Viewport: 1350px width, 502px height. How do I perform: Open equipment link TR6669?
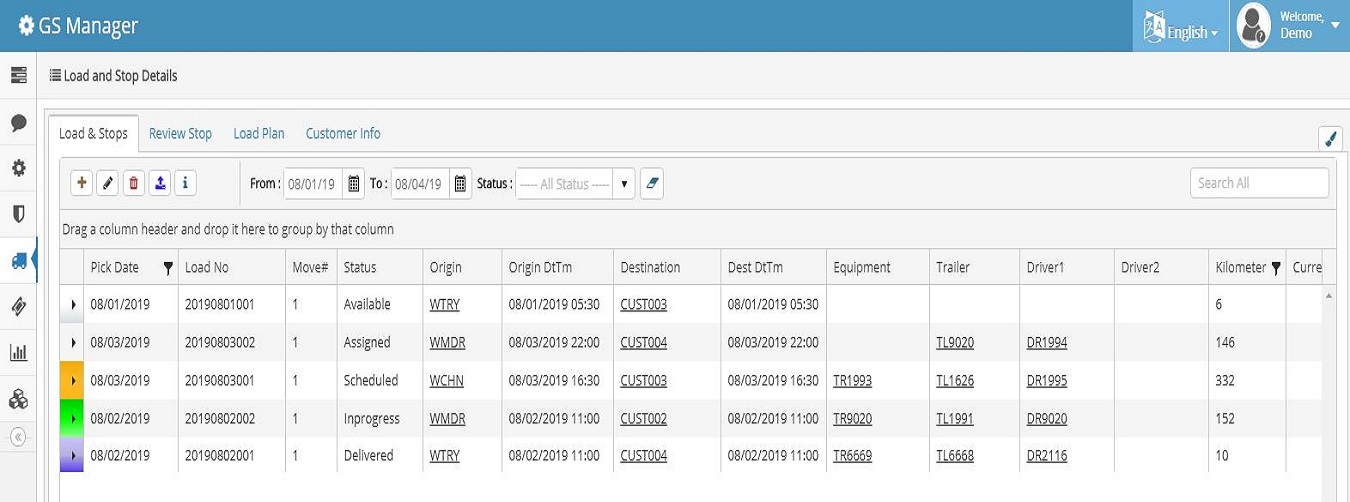pos(853,455)
